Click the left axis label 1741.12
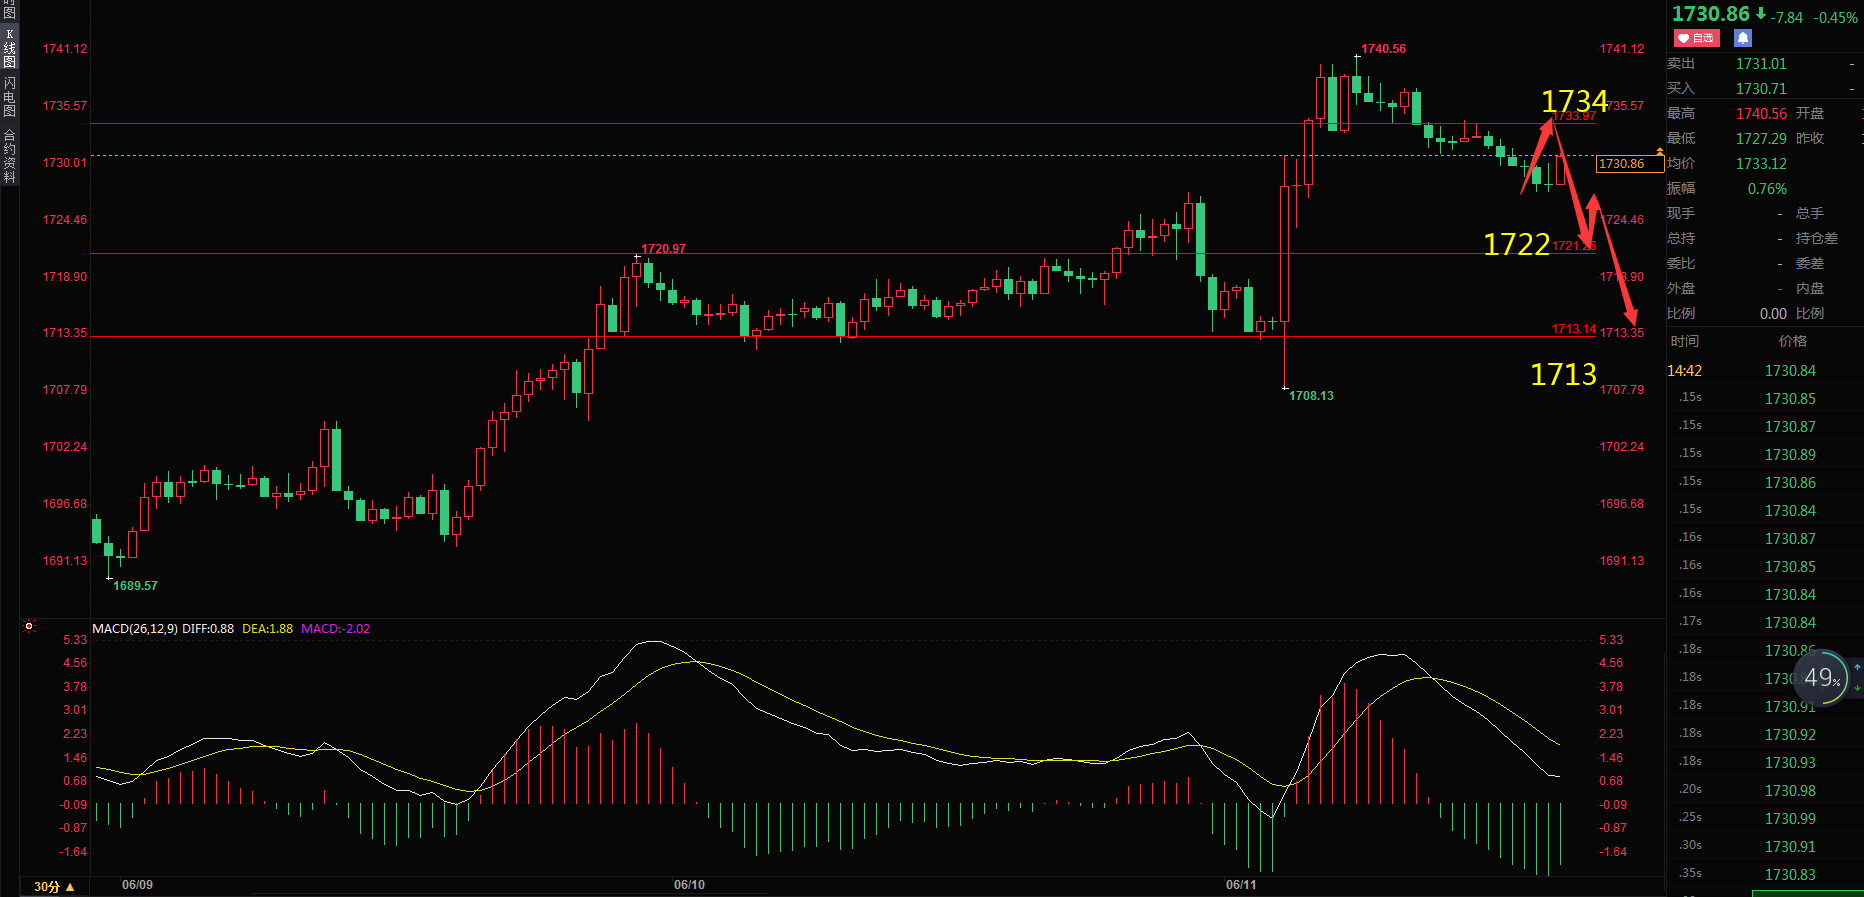This screenshot has width=1864, height=897. point(64,49)
